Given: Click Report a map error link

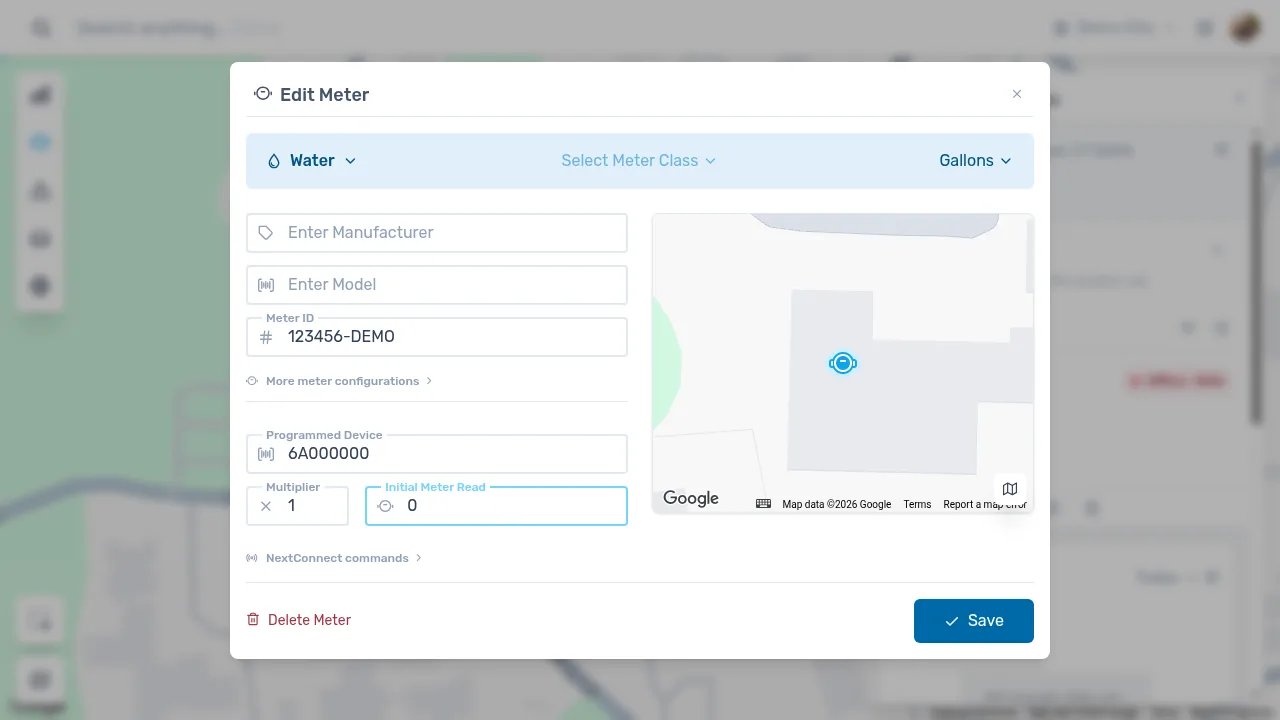Looking at the screenshot, I should (x=985, y=504).
